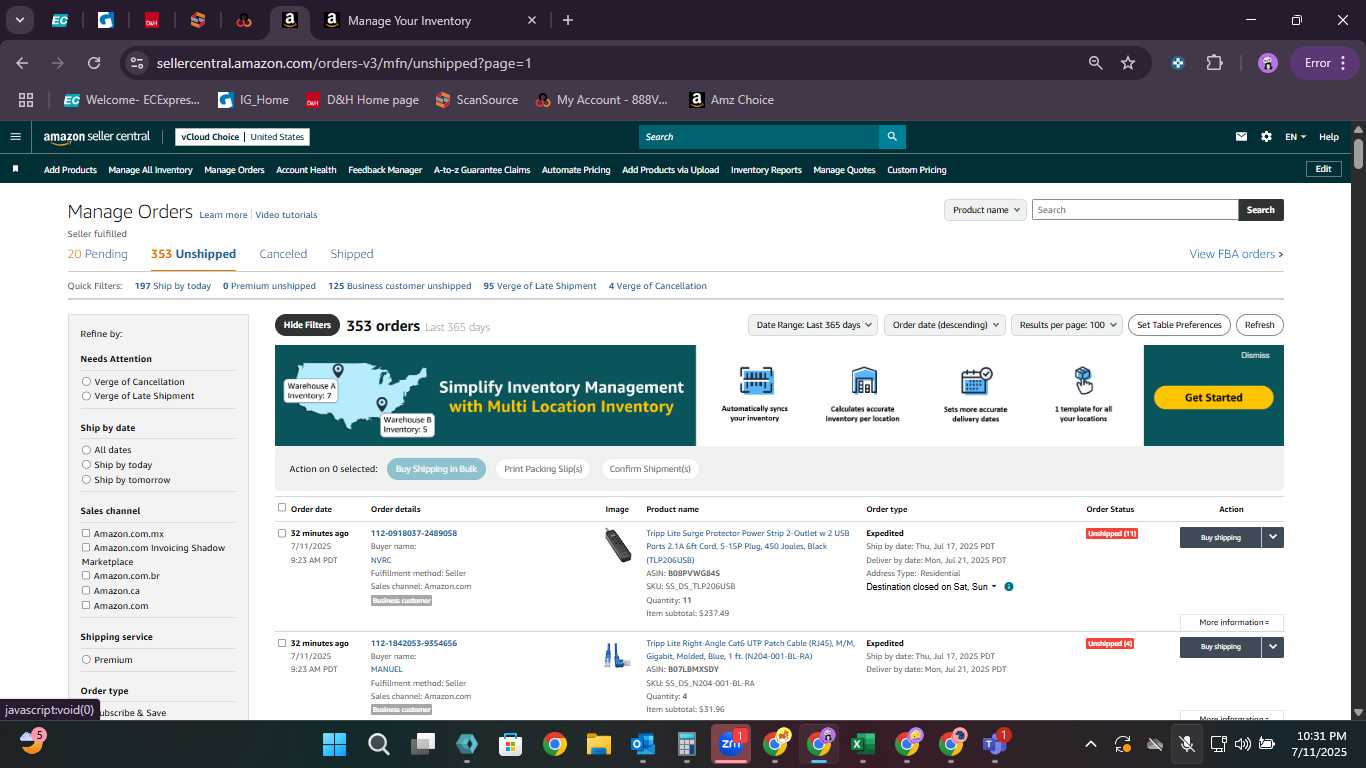This screenshot has width=1366, height=768.
Task: Open File Explorer from the taskbar
Action: click(x=598, y=744)
